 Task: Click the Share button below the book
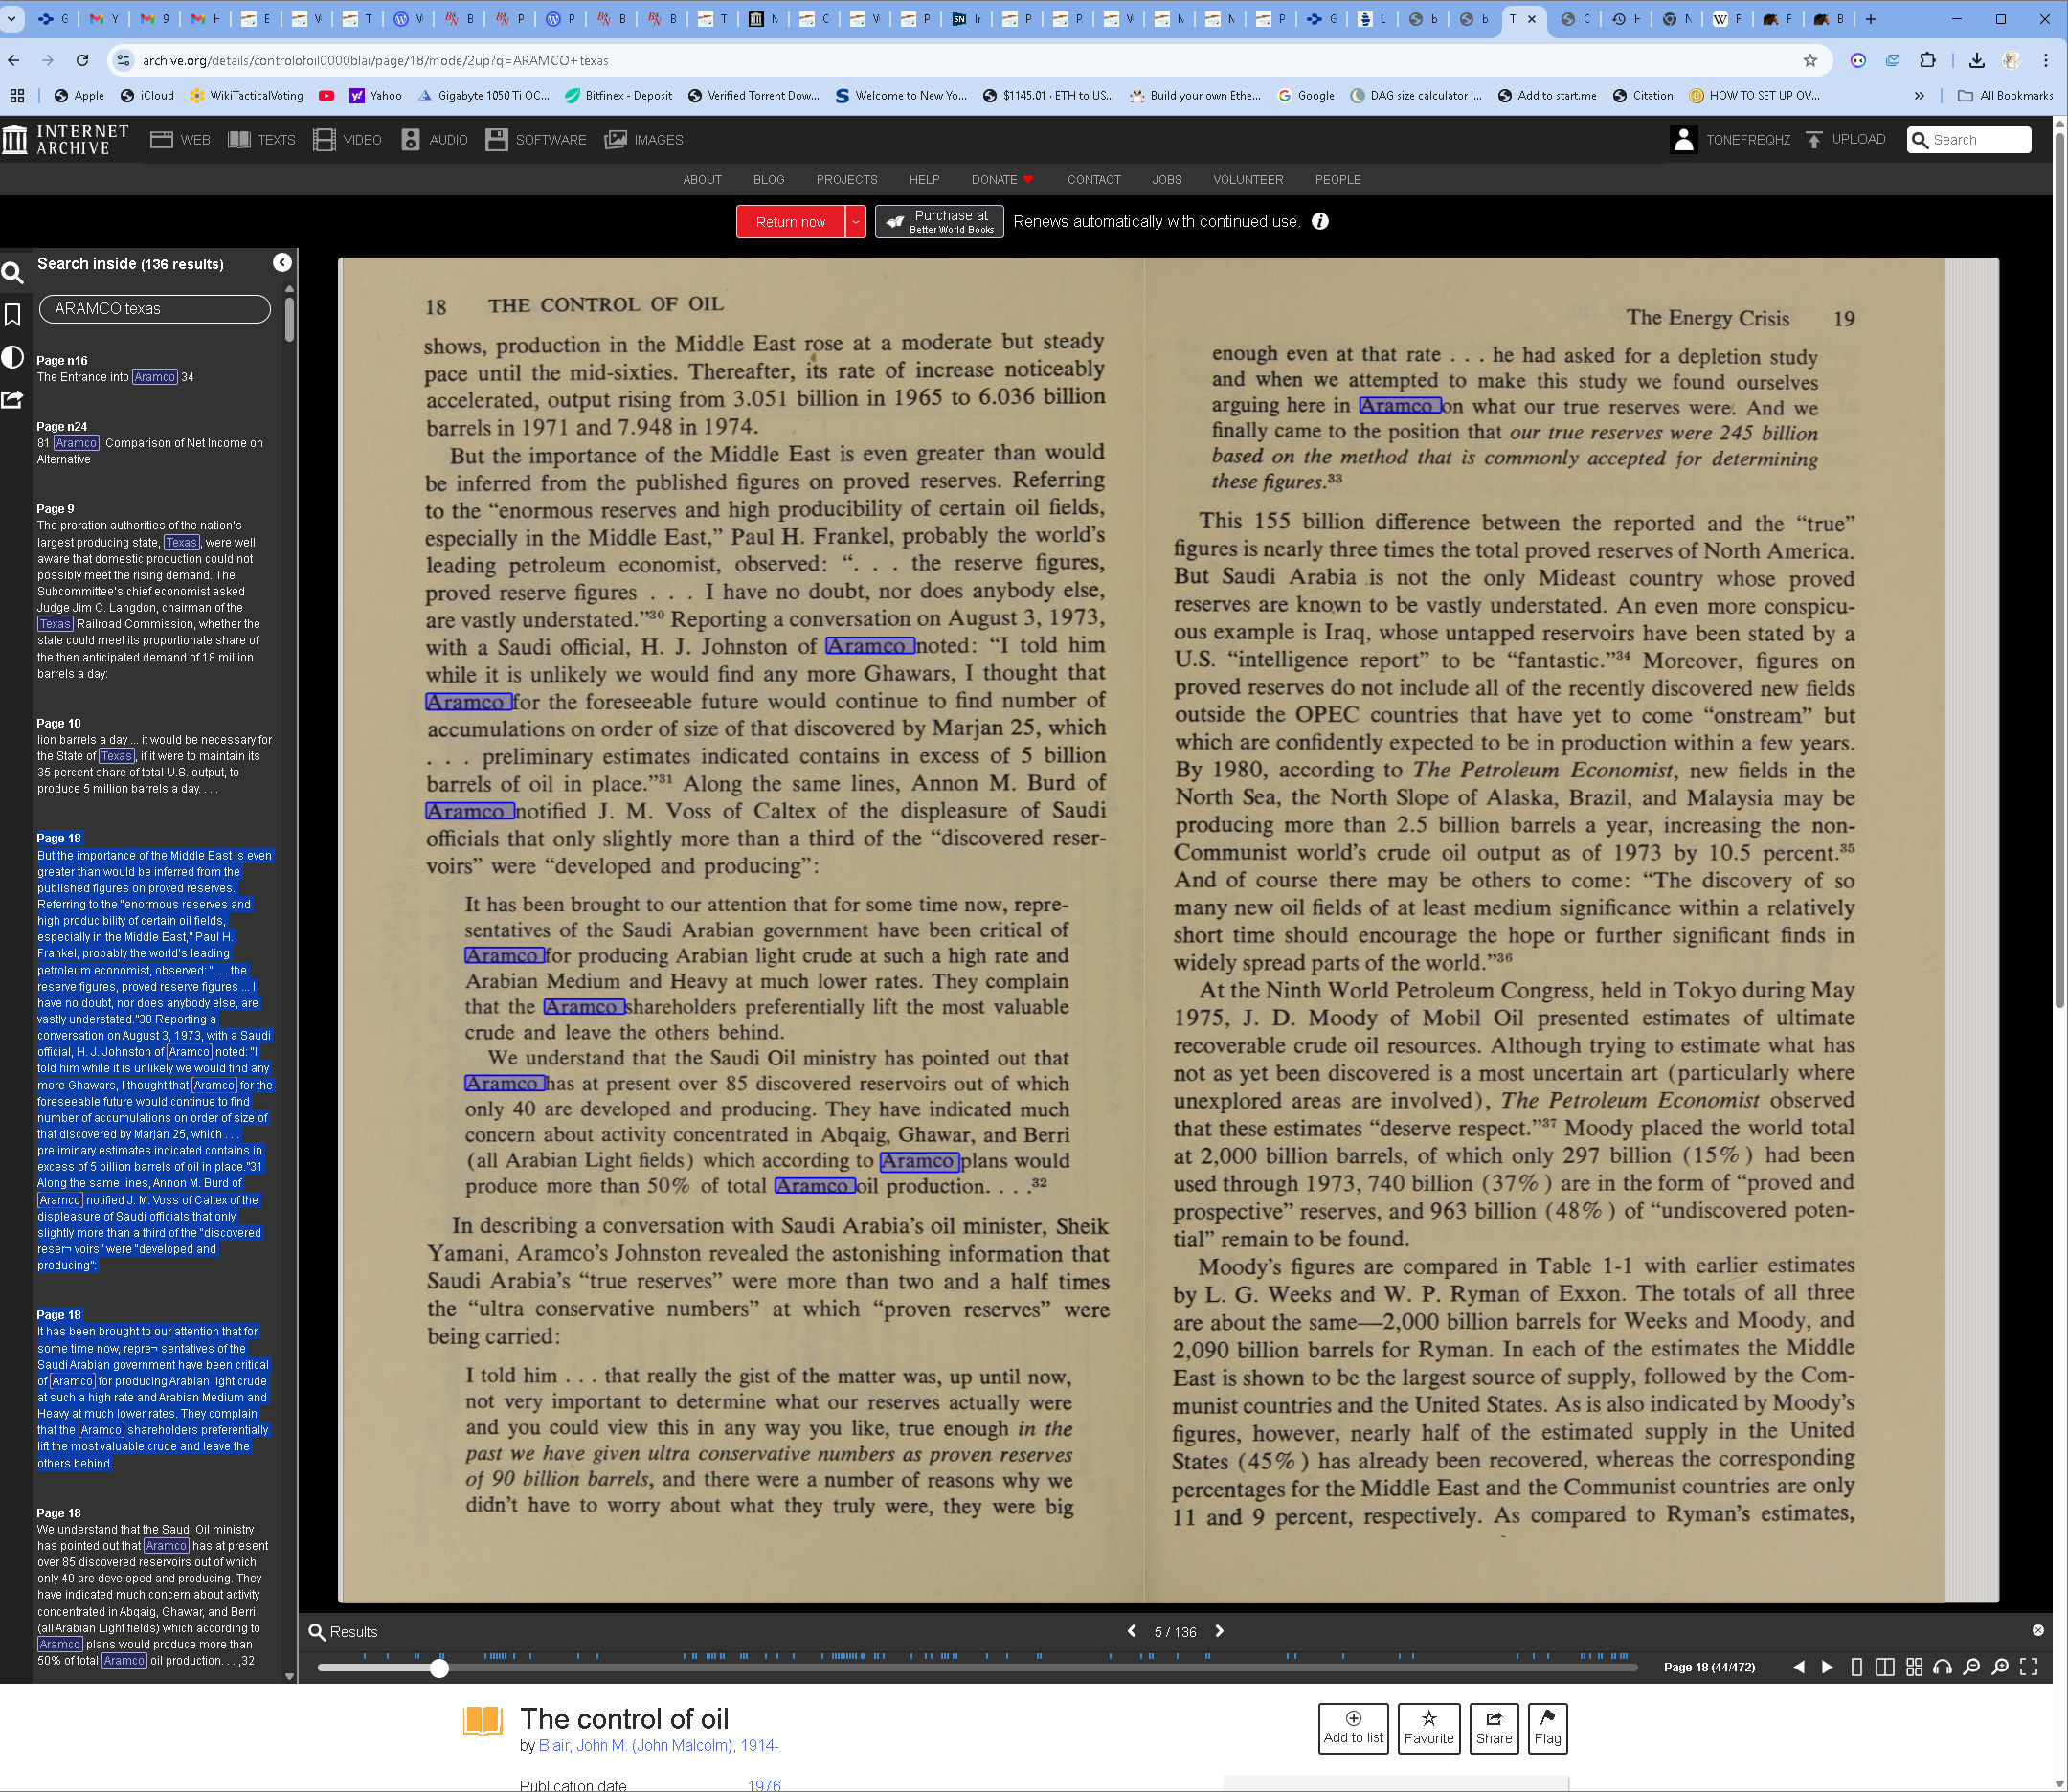point(1493,1728)
